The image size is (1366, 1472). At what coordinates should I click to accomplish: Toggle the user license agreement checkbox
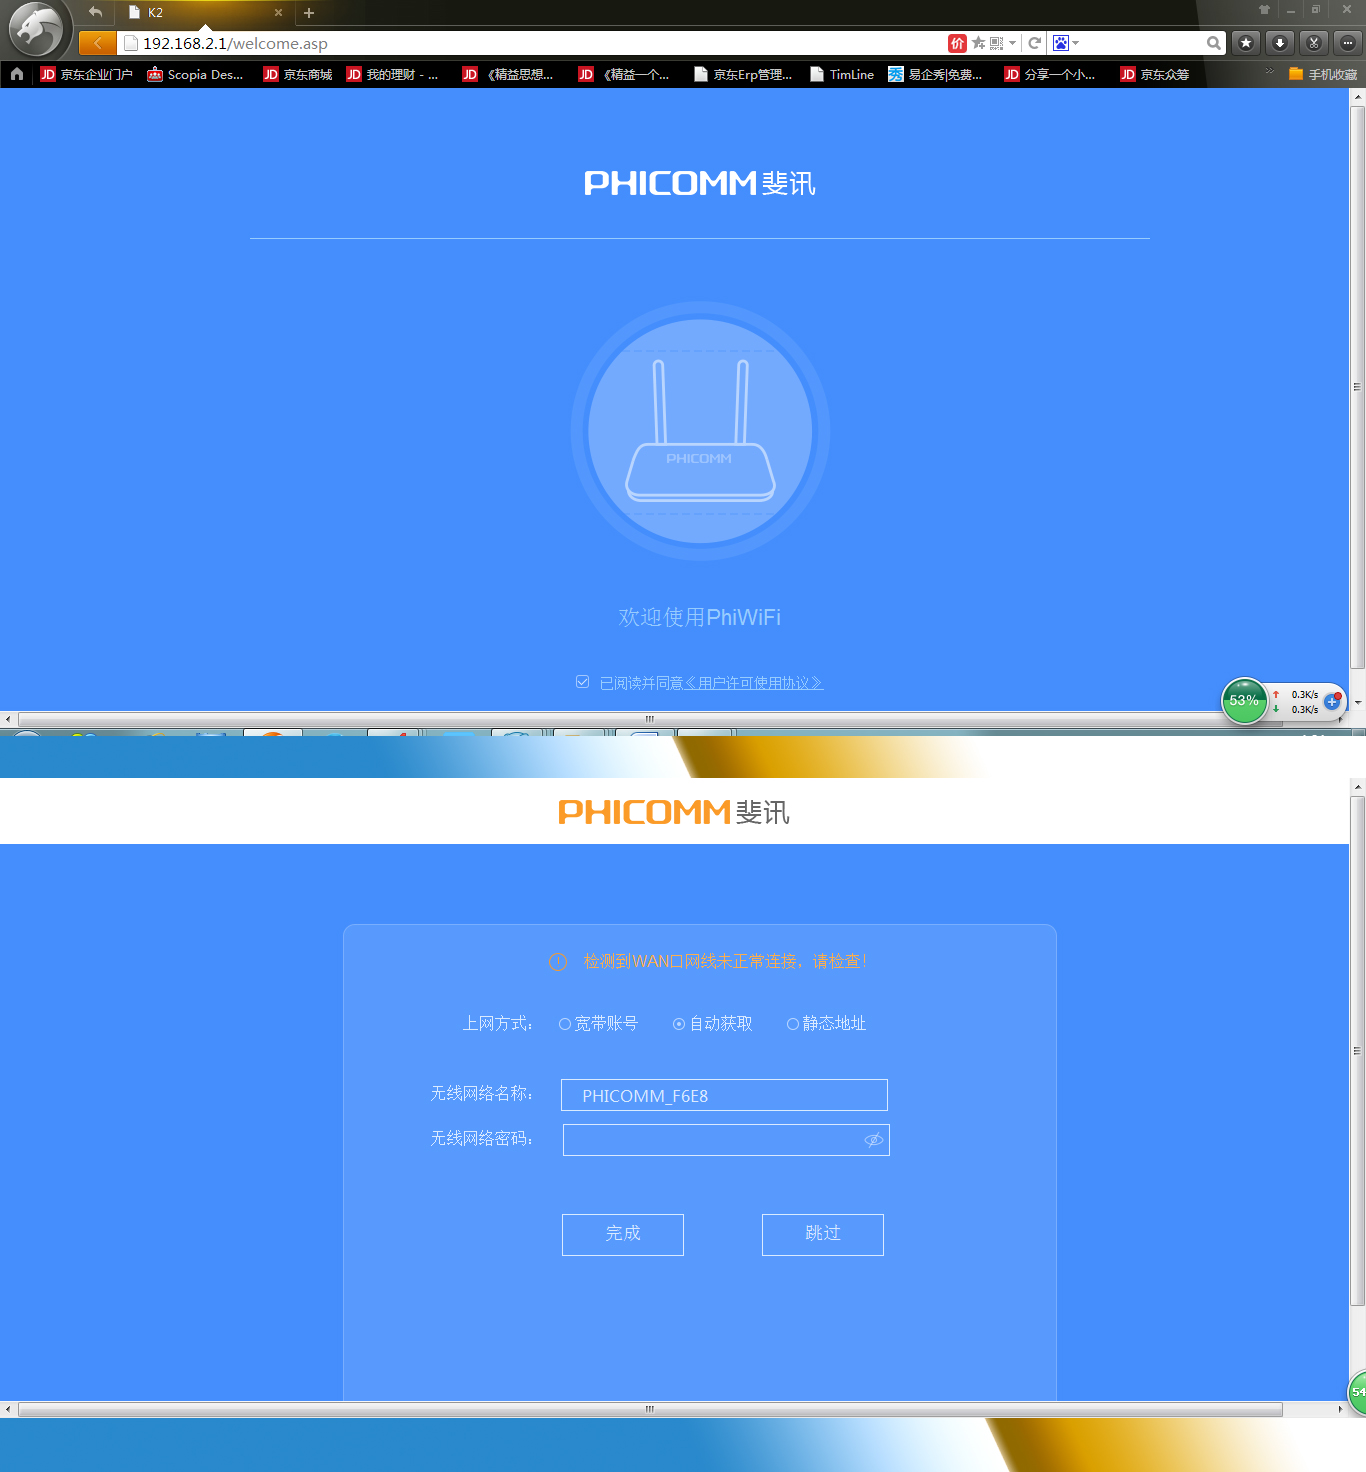583,682
